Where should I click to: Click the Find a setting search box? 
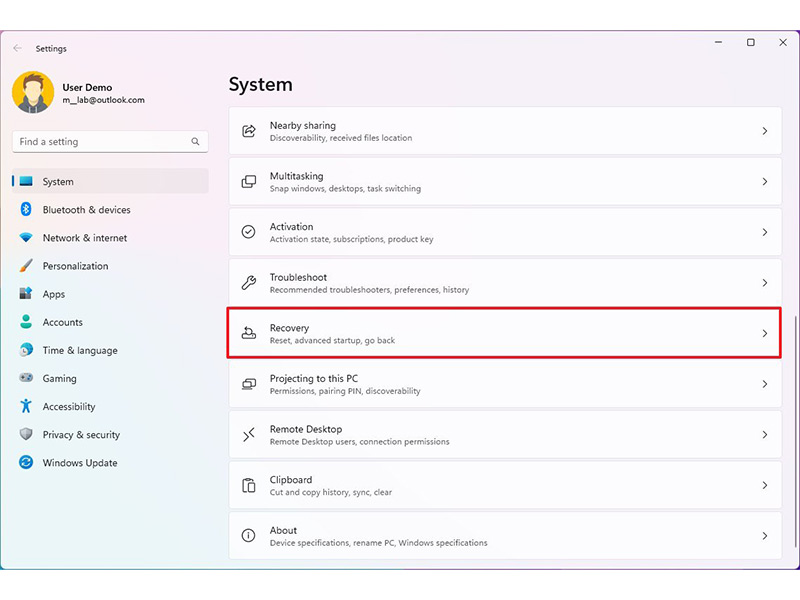(x=110, y=142)
